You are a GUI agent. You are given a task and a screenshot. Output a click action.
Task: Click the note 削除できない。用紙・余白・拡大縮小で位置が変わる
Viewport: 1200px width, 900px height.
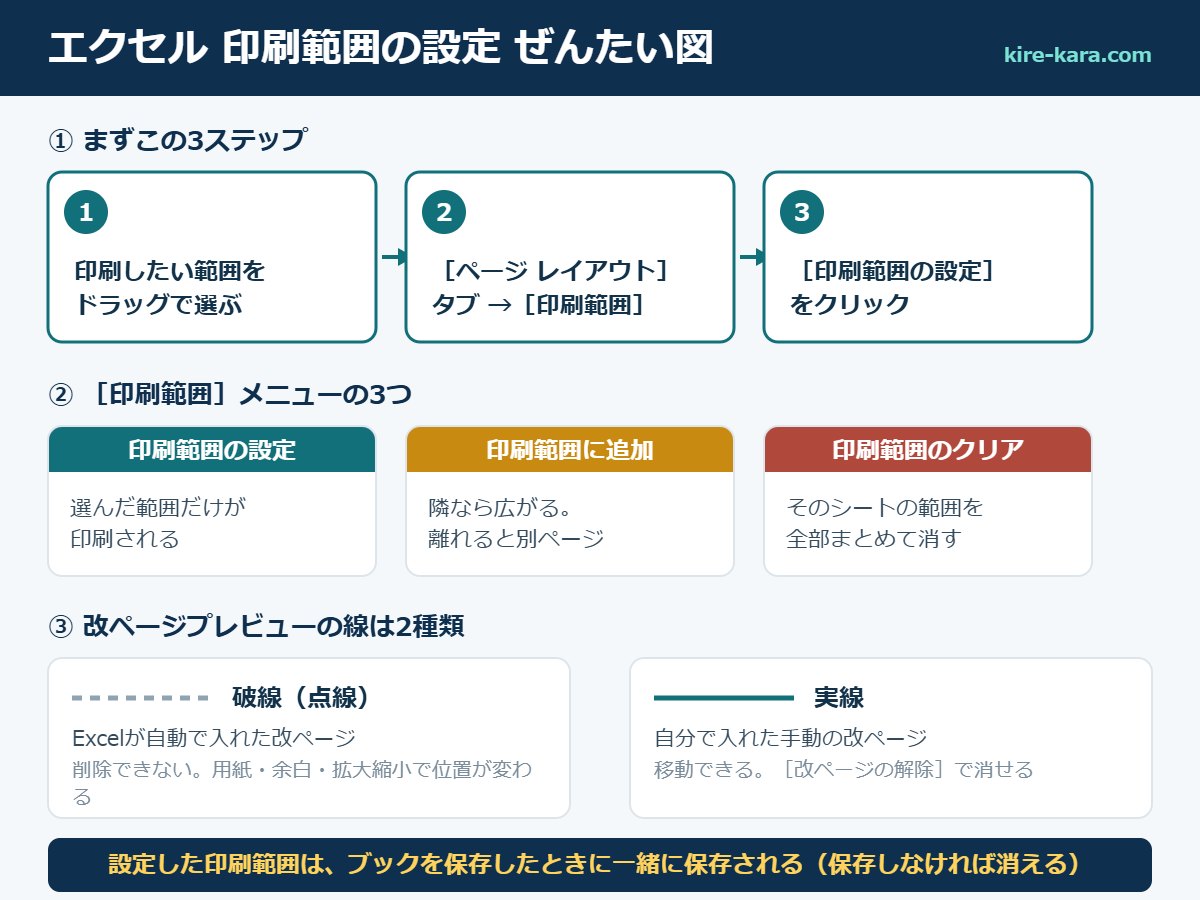[x=302, y=783]
